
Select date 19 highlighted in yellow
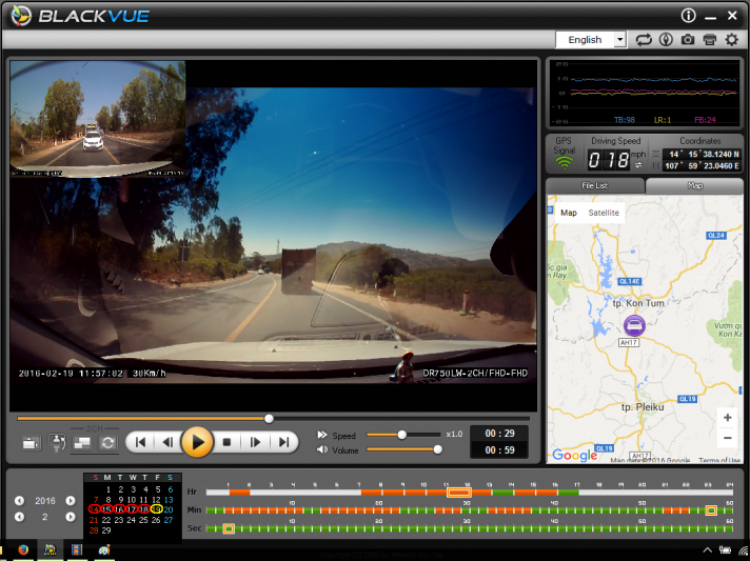click(156, 509)
